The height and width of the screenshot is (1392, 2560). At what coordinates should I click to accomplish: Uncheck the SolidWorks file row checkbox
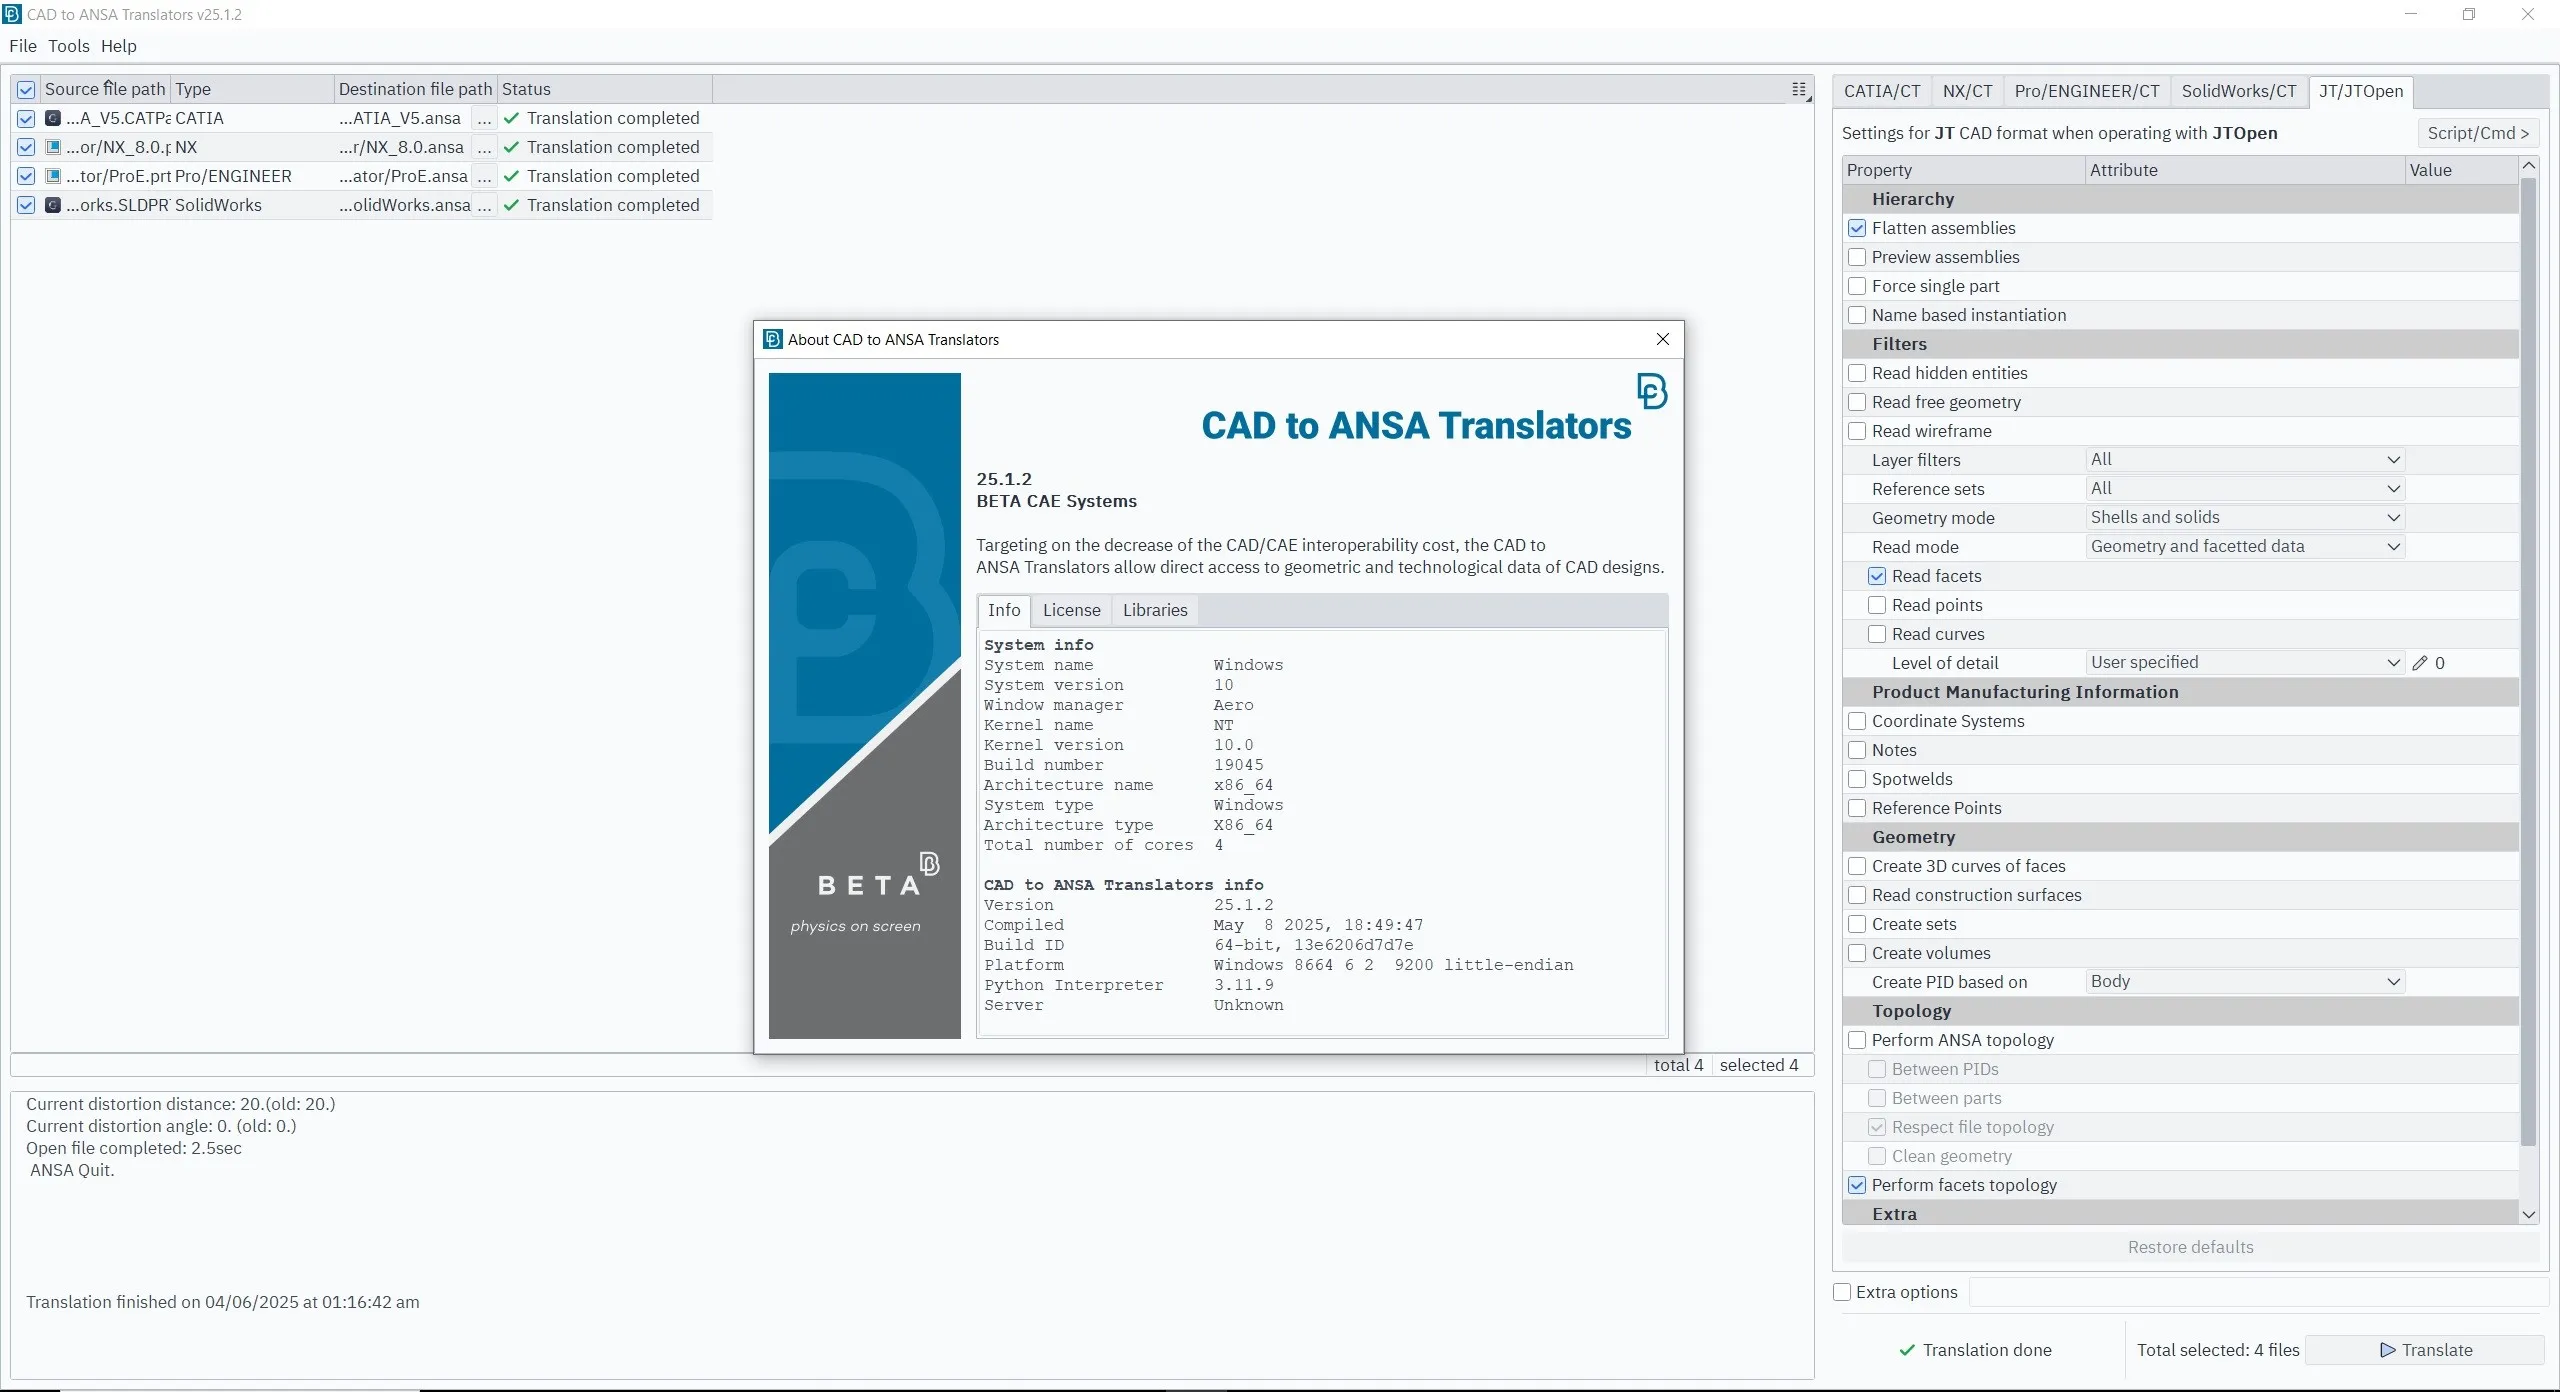[x=26, y=205]
